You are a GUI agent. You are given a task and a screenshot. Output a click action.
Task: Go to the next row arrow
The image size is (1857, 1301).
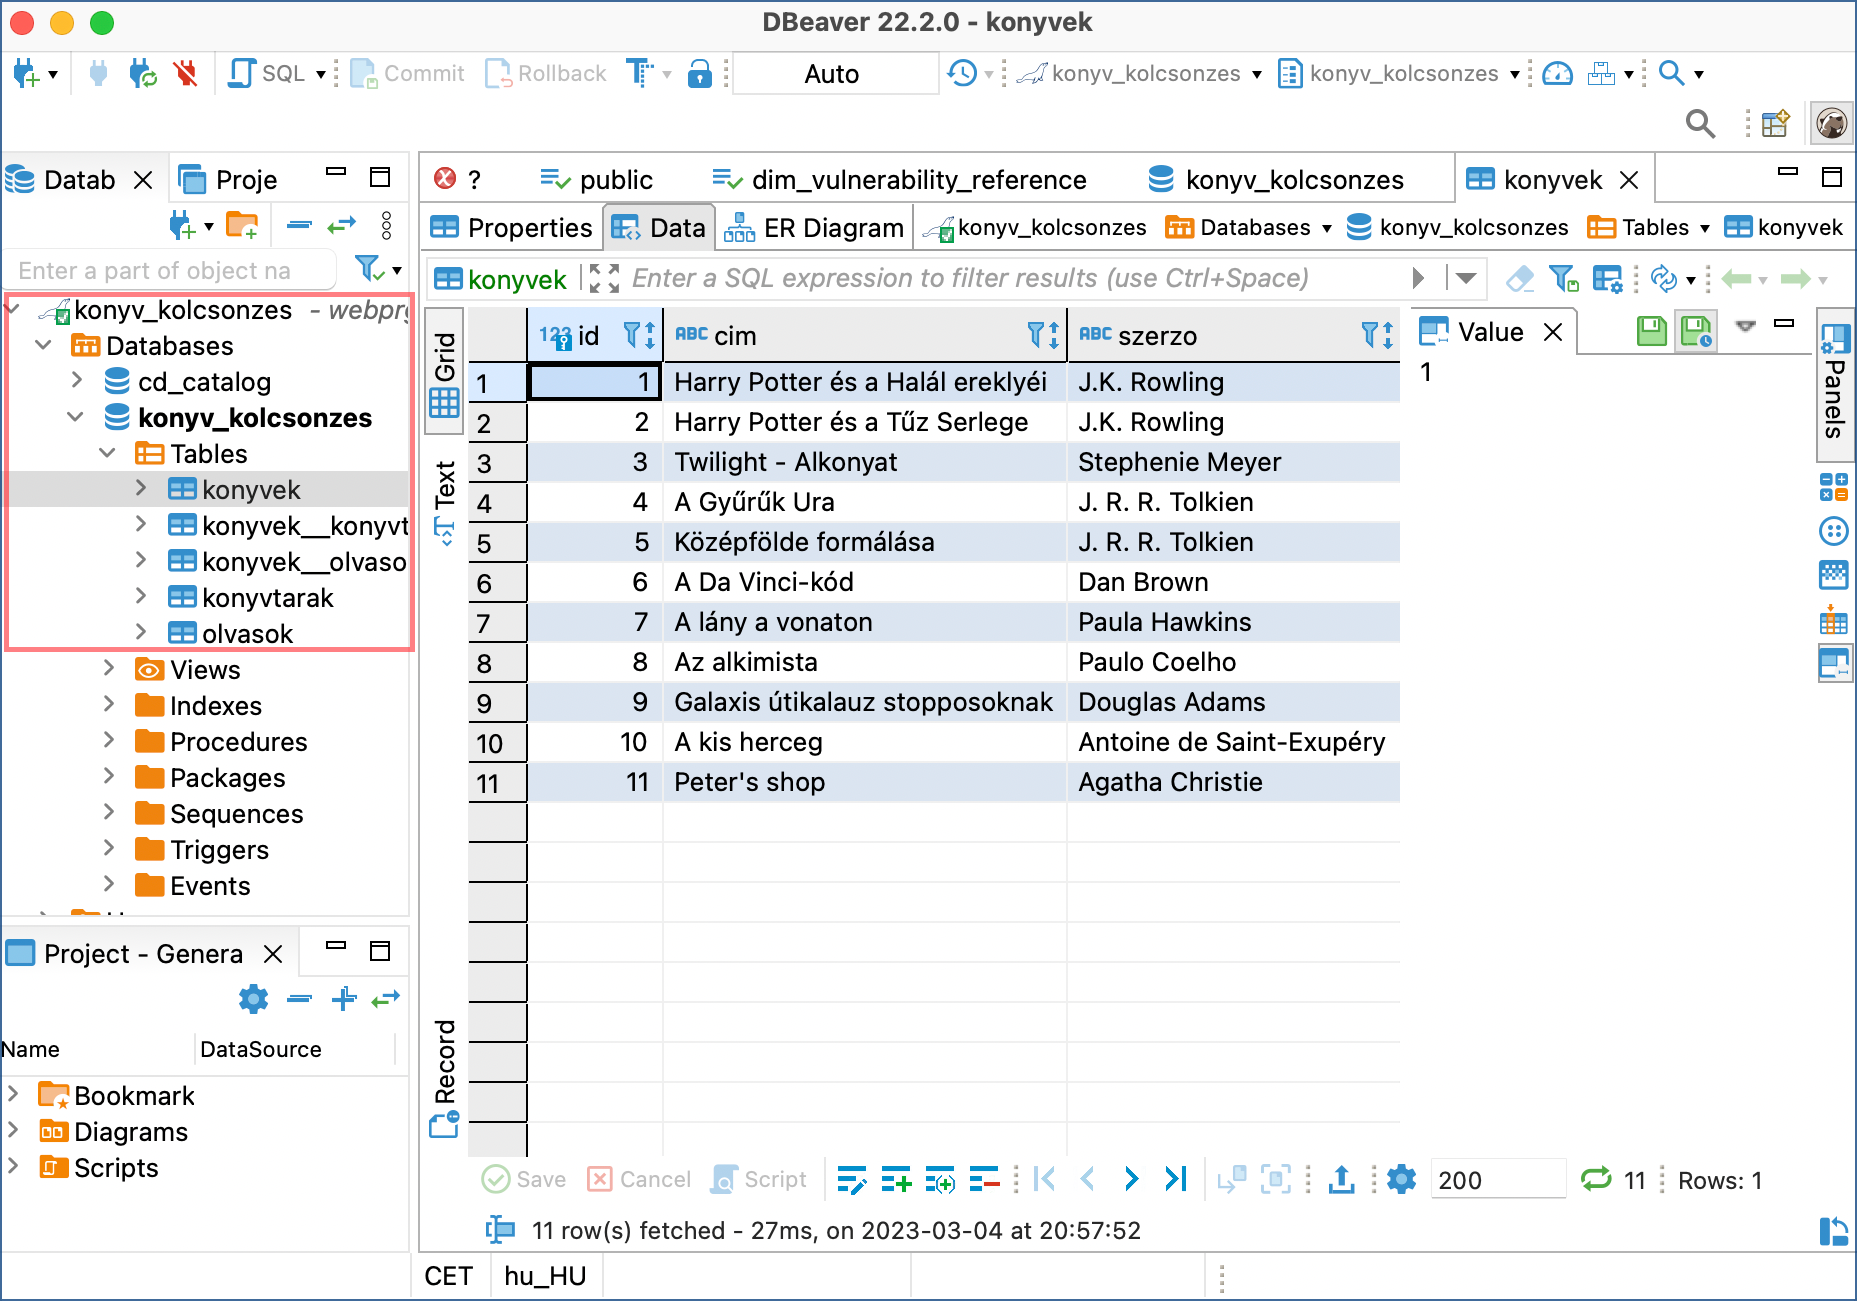coord(1131,1179)
